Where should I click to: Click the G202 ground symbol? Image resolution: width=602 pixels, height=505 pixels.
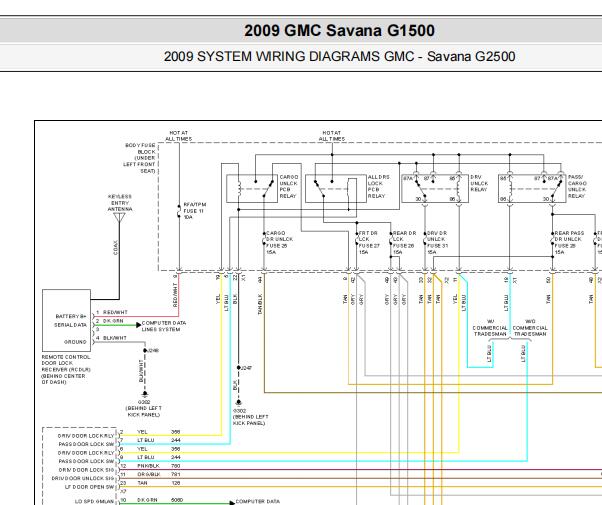coord(145,394)
